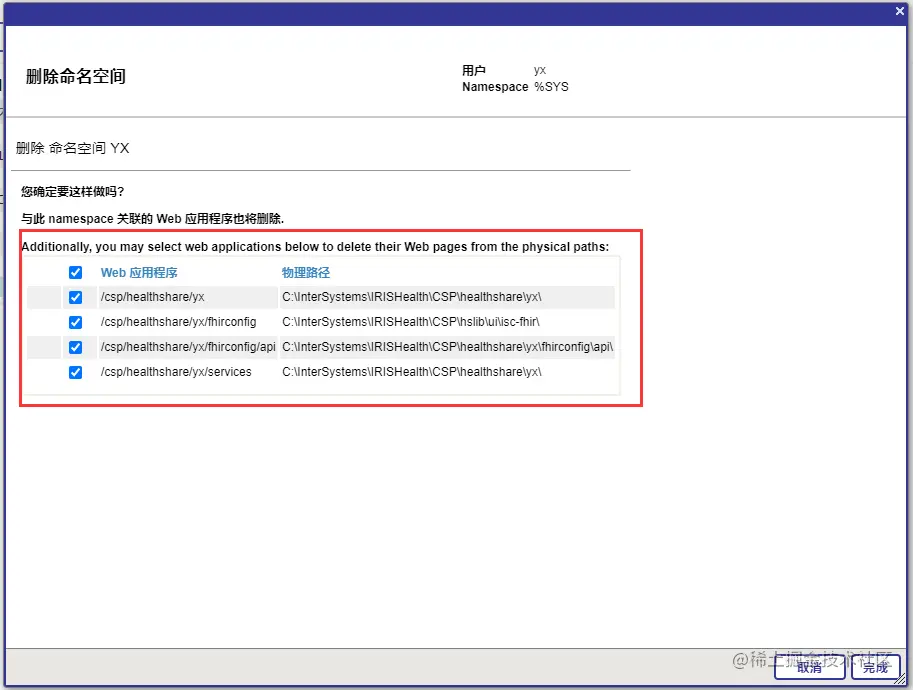Uncheck the /csp/healthshare/yx web application checkbox
913x690 pixels.
[x=75, y=298]
